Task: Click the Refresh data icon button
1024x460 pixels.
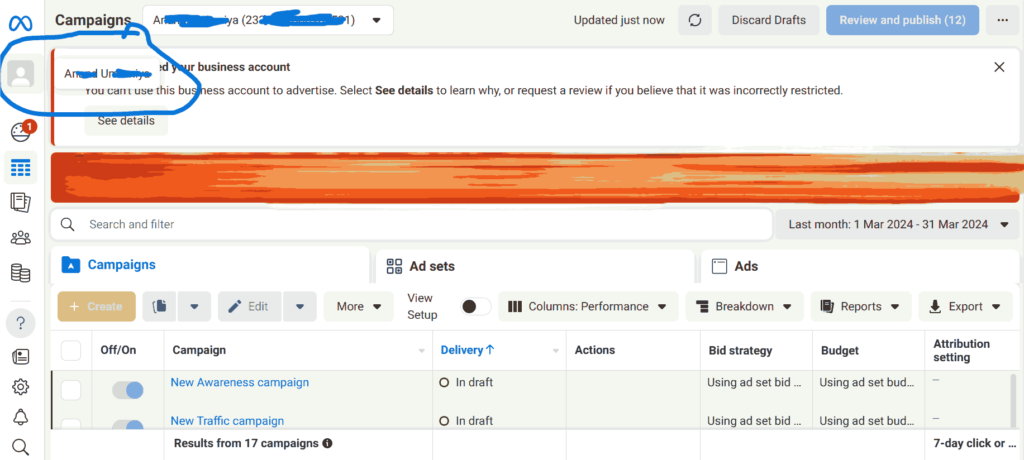Action: (x=695, y=20)
